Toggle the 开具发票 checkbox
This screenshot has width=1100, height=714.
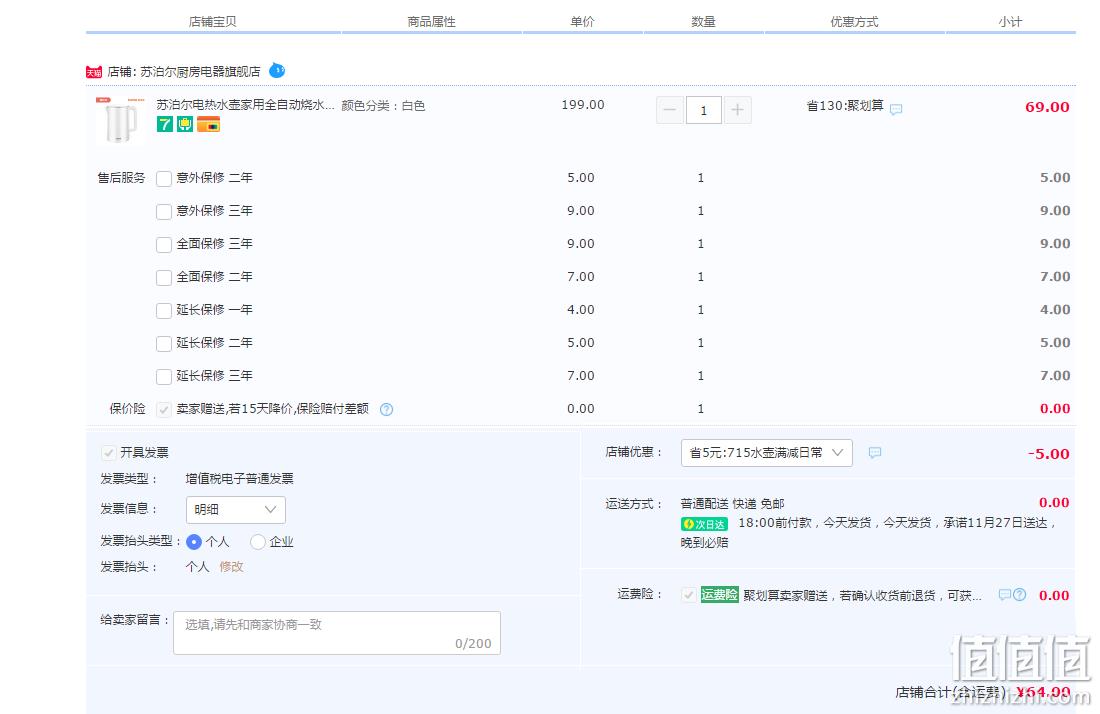(x=109, y=453)
